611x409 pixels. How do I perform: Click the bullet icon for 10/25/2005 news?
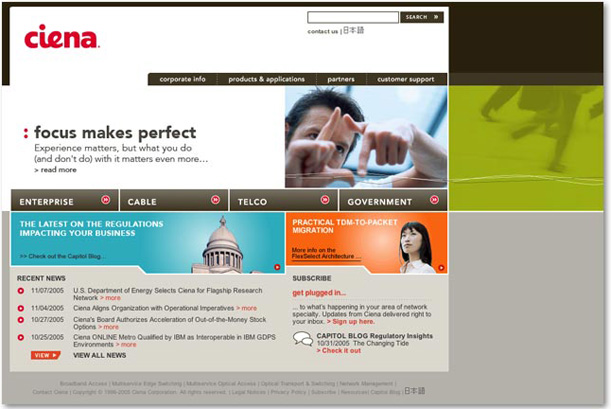tap(21, 337)
